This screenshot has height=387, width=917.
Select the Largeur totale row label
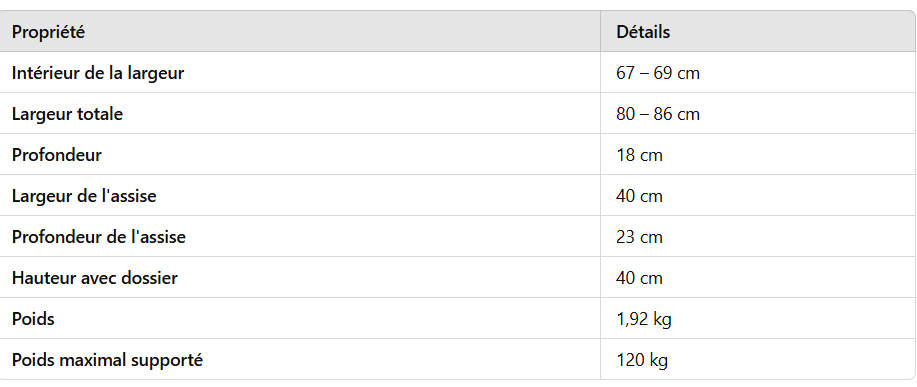pyautogui.click(x=67, y=114)
